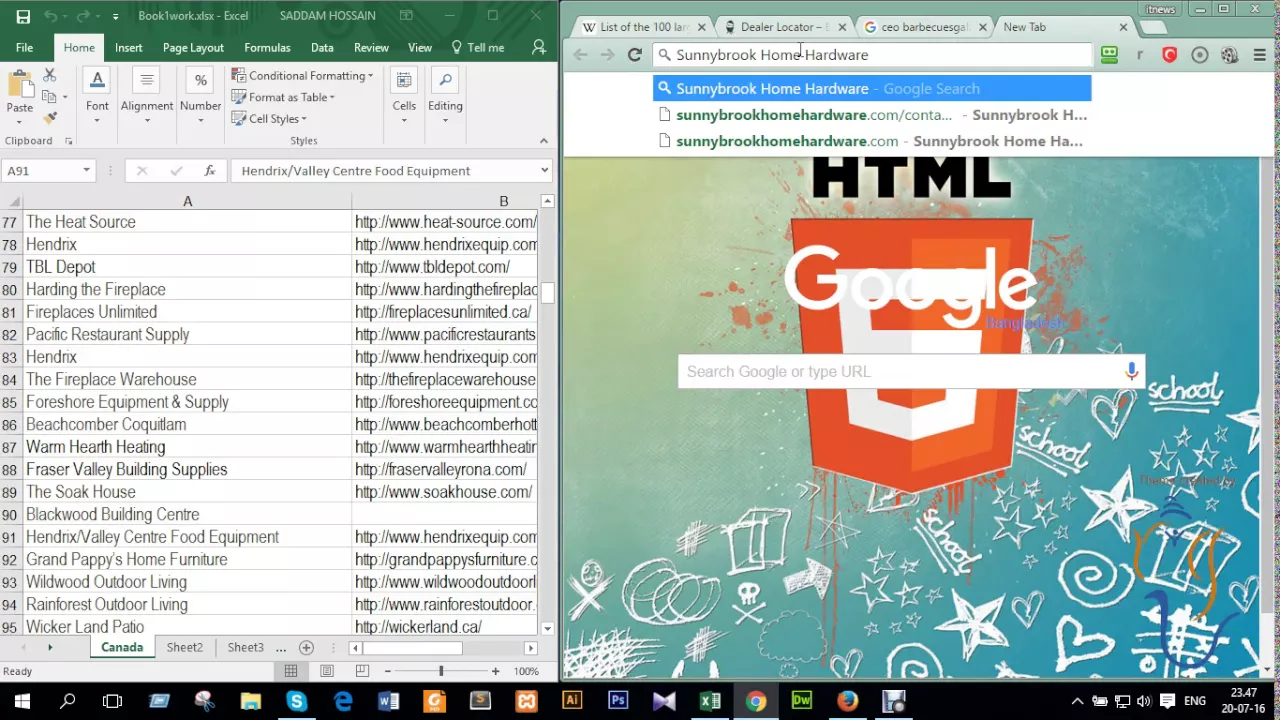
Task: Open Photoshop from the taskbar
Action: click(x=618, y=701)
